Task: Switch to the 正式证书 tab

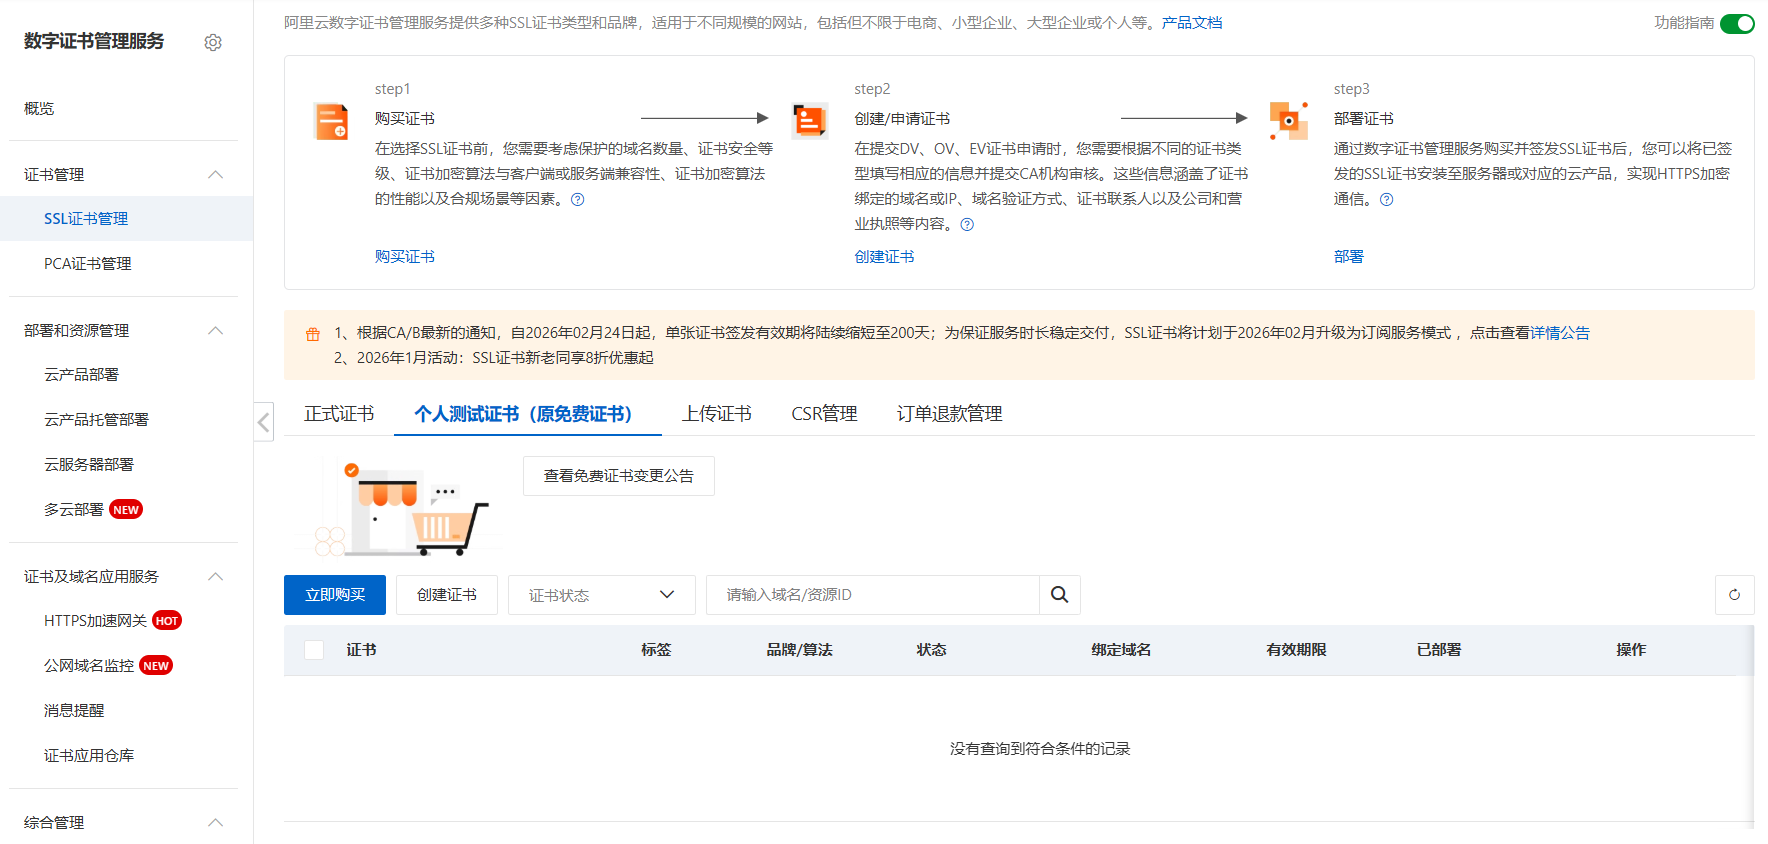Action: (x=339, y=414)
